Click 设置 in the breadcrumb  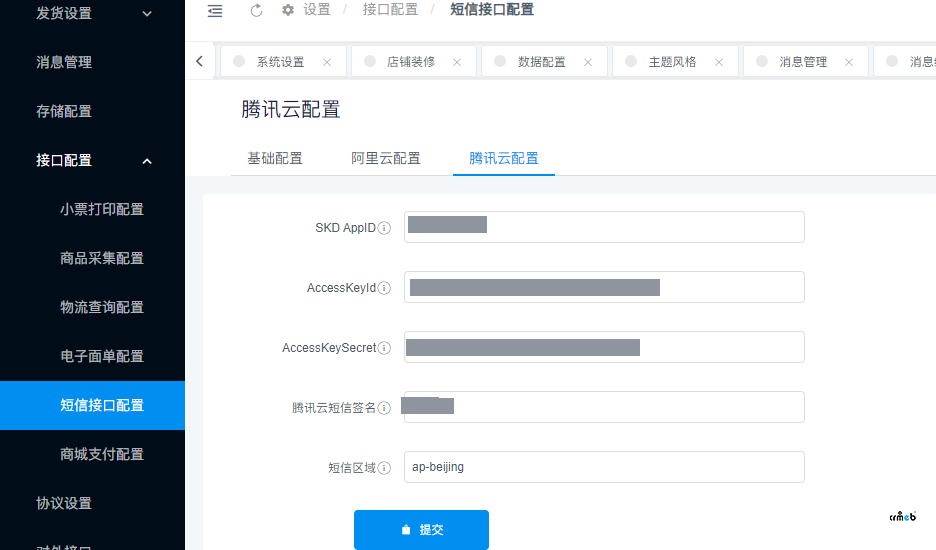pyautogui.click(x=316, y=10)
